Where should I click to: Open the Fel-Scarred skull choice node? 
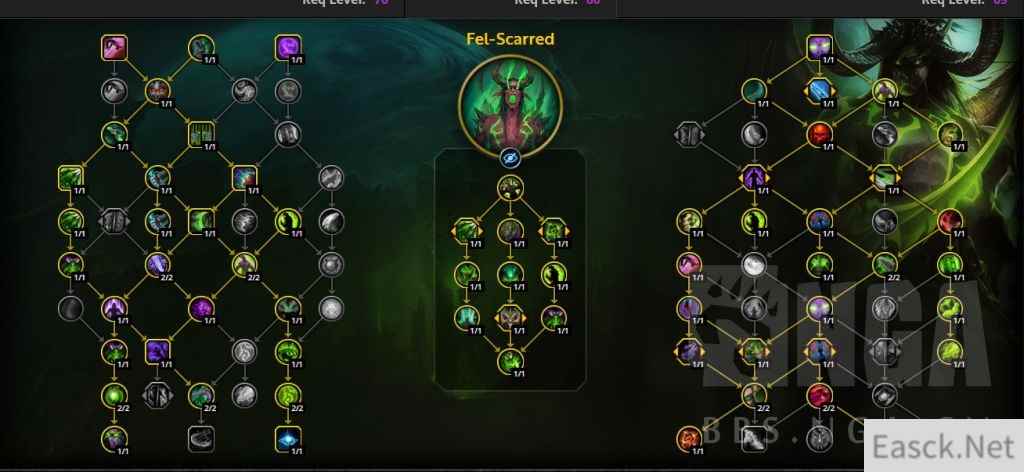click(510, 317)
